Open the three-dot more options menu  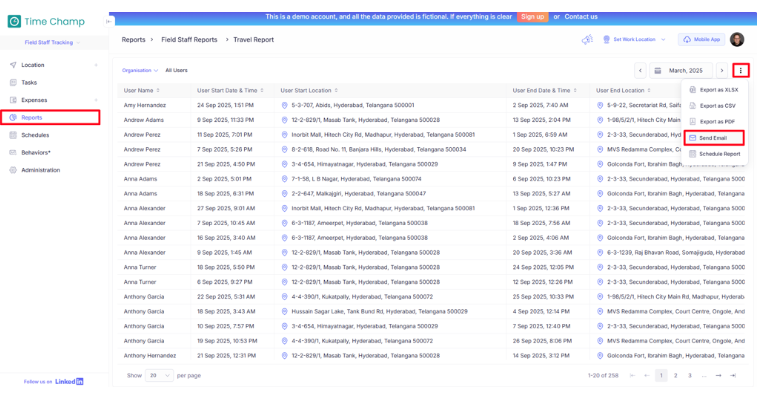tap(741, 71)
